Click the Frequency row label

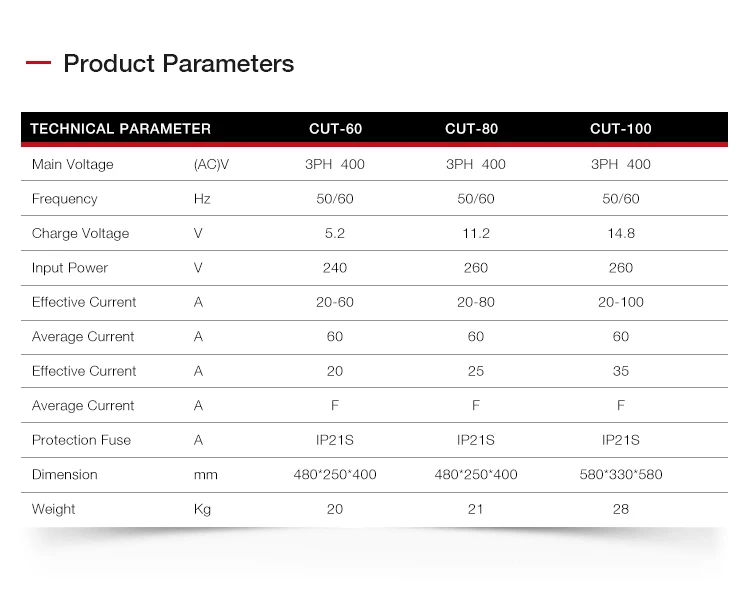[x=64, y=199]
